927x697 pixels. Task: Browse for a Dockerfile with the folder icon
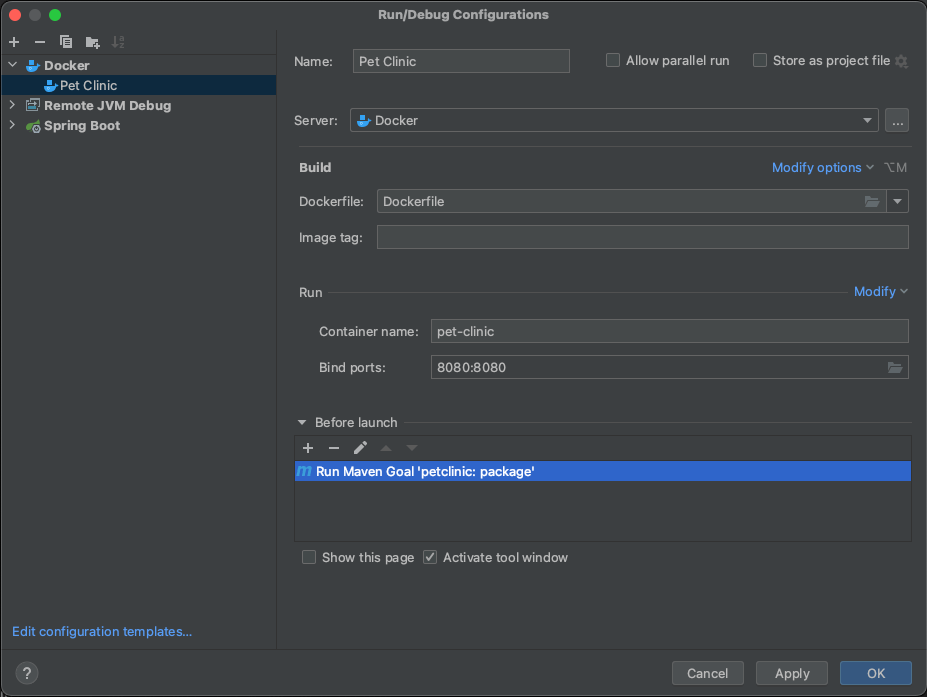click(x=870, y=201)
